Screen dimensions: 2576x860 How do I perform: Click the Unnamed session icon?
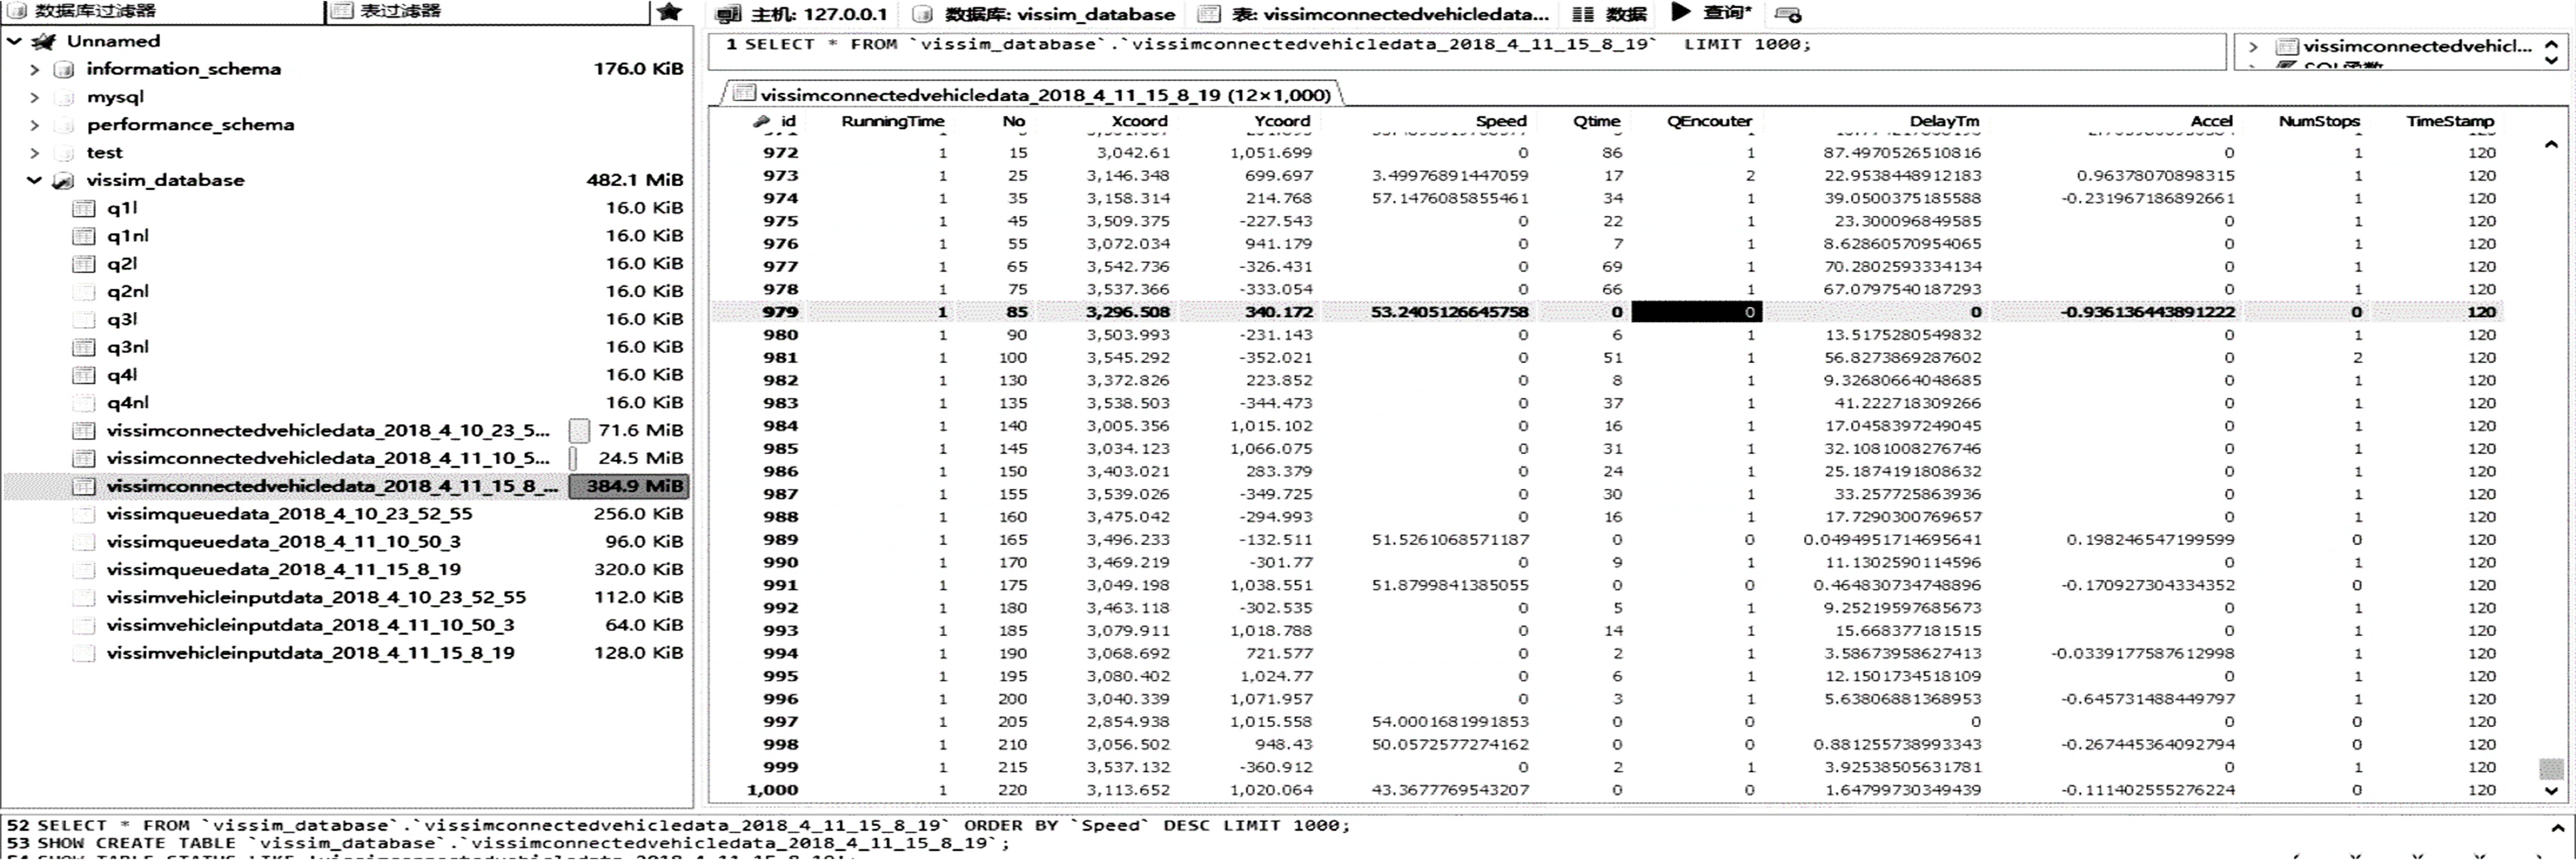coord(44,42)
